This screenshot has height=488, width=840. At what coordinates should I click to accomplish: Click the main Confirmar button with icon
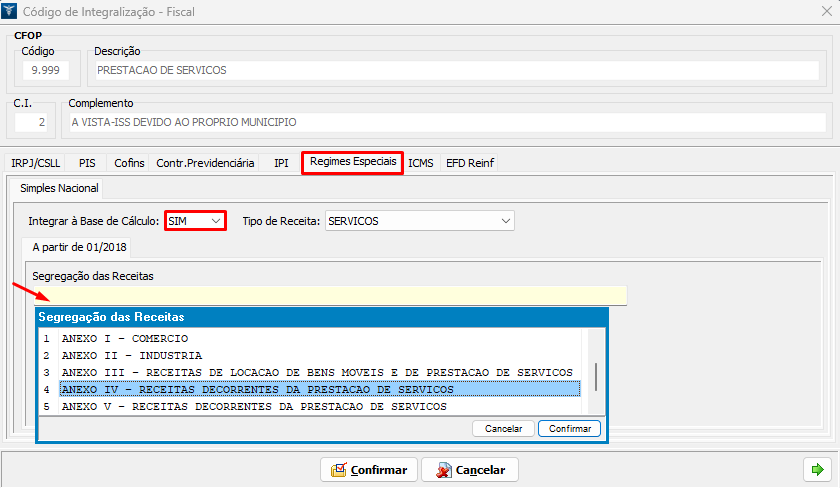click(x=368, y=470)
